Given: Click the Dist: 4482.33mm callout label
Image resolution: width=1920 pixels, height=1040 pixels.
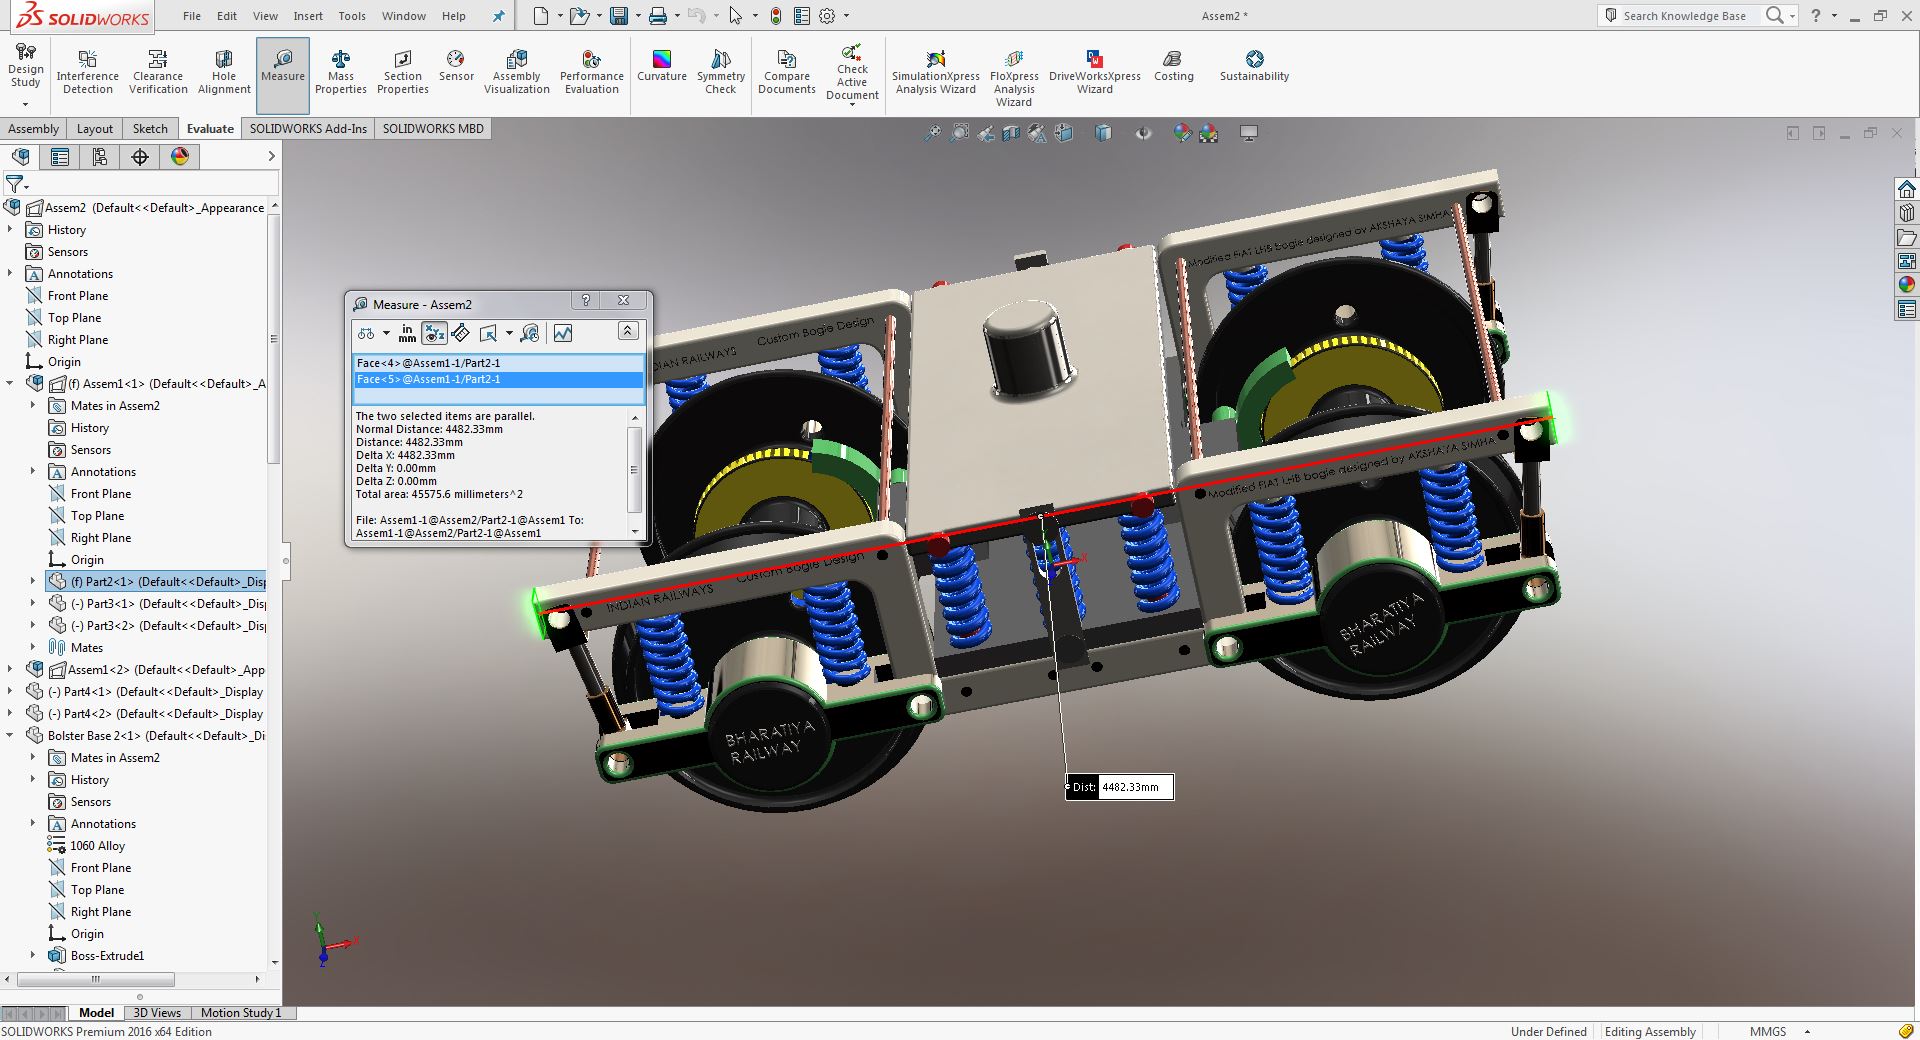Looking at the screenshot, I should pos(1119,787).
